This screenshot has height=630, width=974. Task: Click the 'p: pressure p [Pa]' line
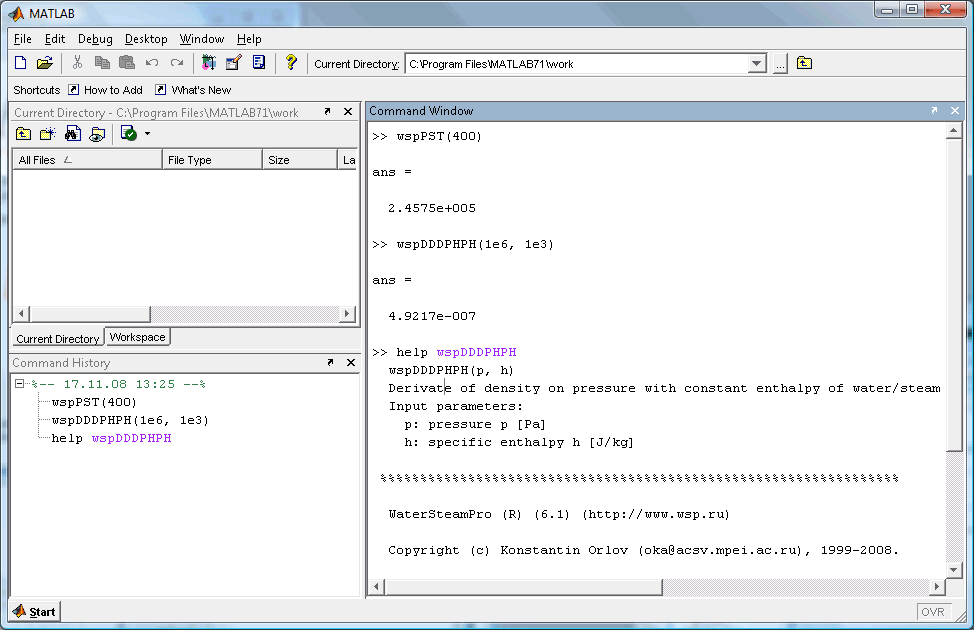click(475, 424)
